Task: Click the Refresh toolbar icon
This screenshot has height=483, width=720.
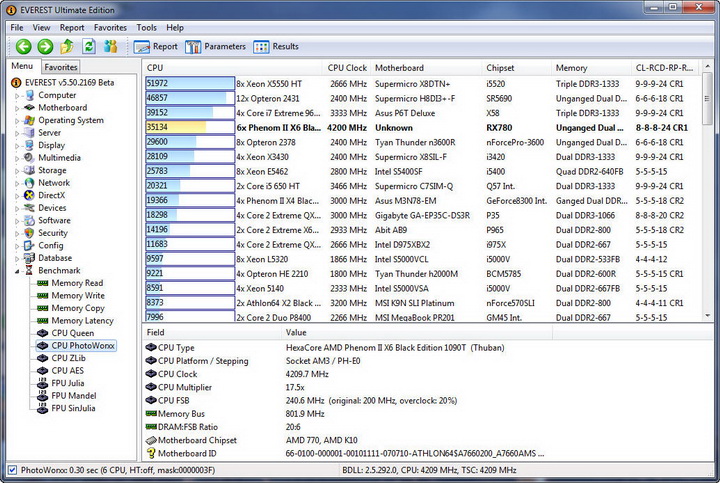Action: 89,46
